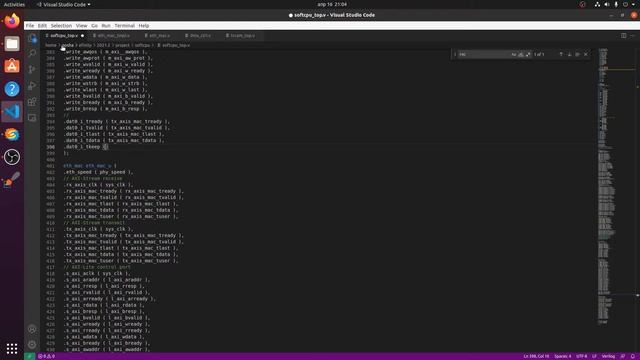Open the clock and calendar in top bar

(332, 4)
